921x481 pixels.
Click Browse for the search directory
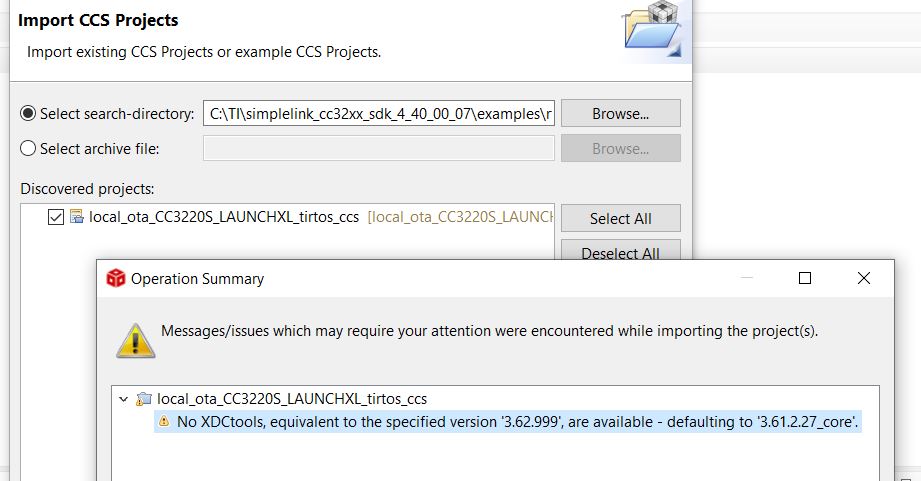[x=621, y=113]
